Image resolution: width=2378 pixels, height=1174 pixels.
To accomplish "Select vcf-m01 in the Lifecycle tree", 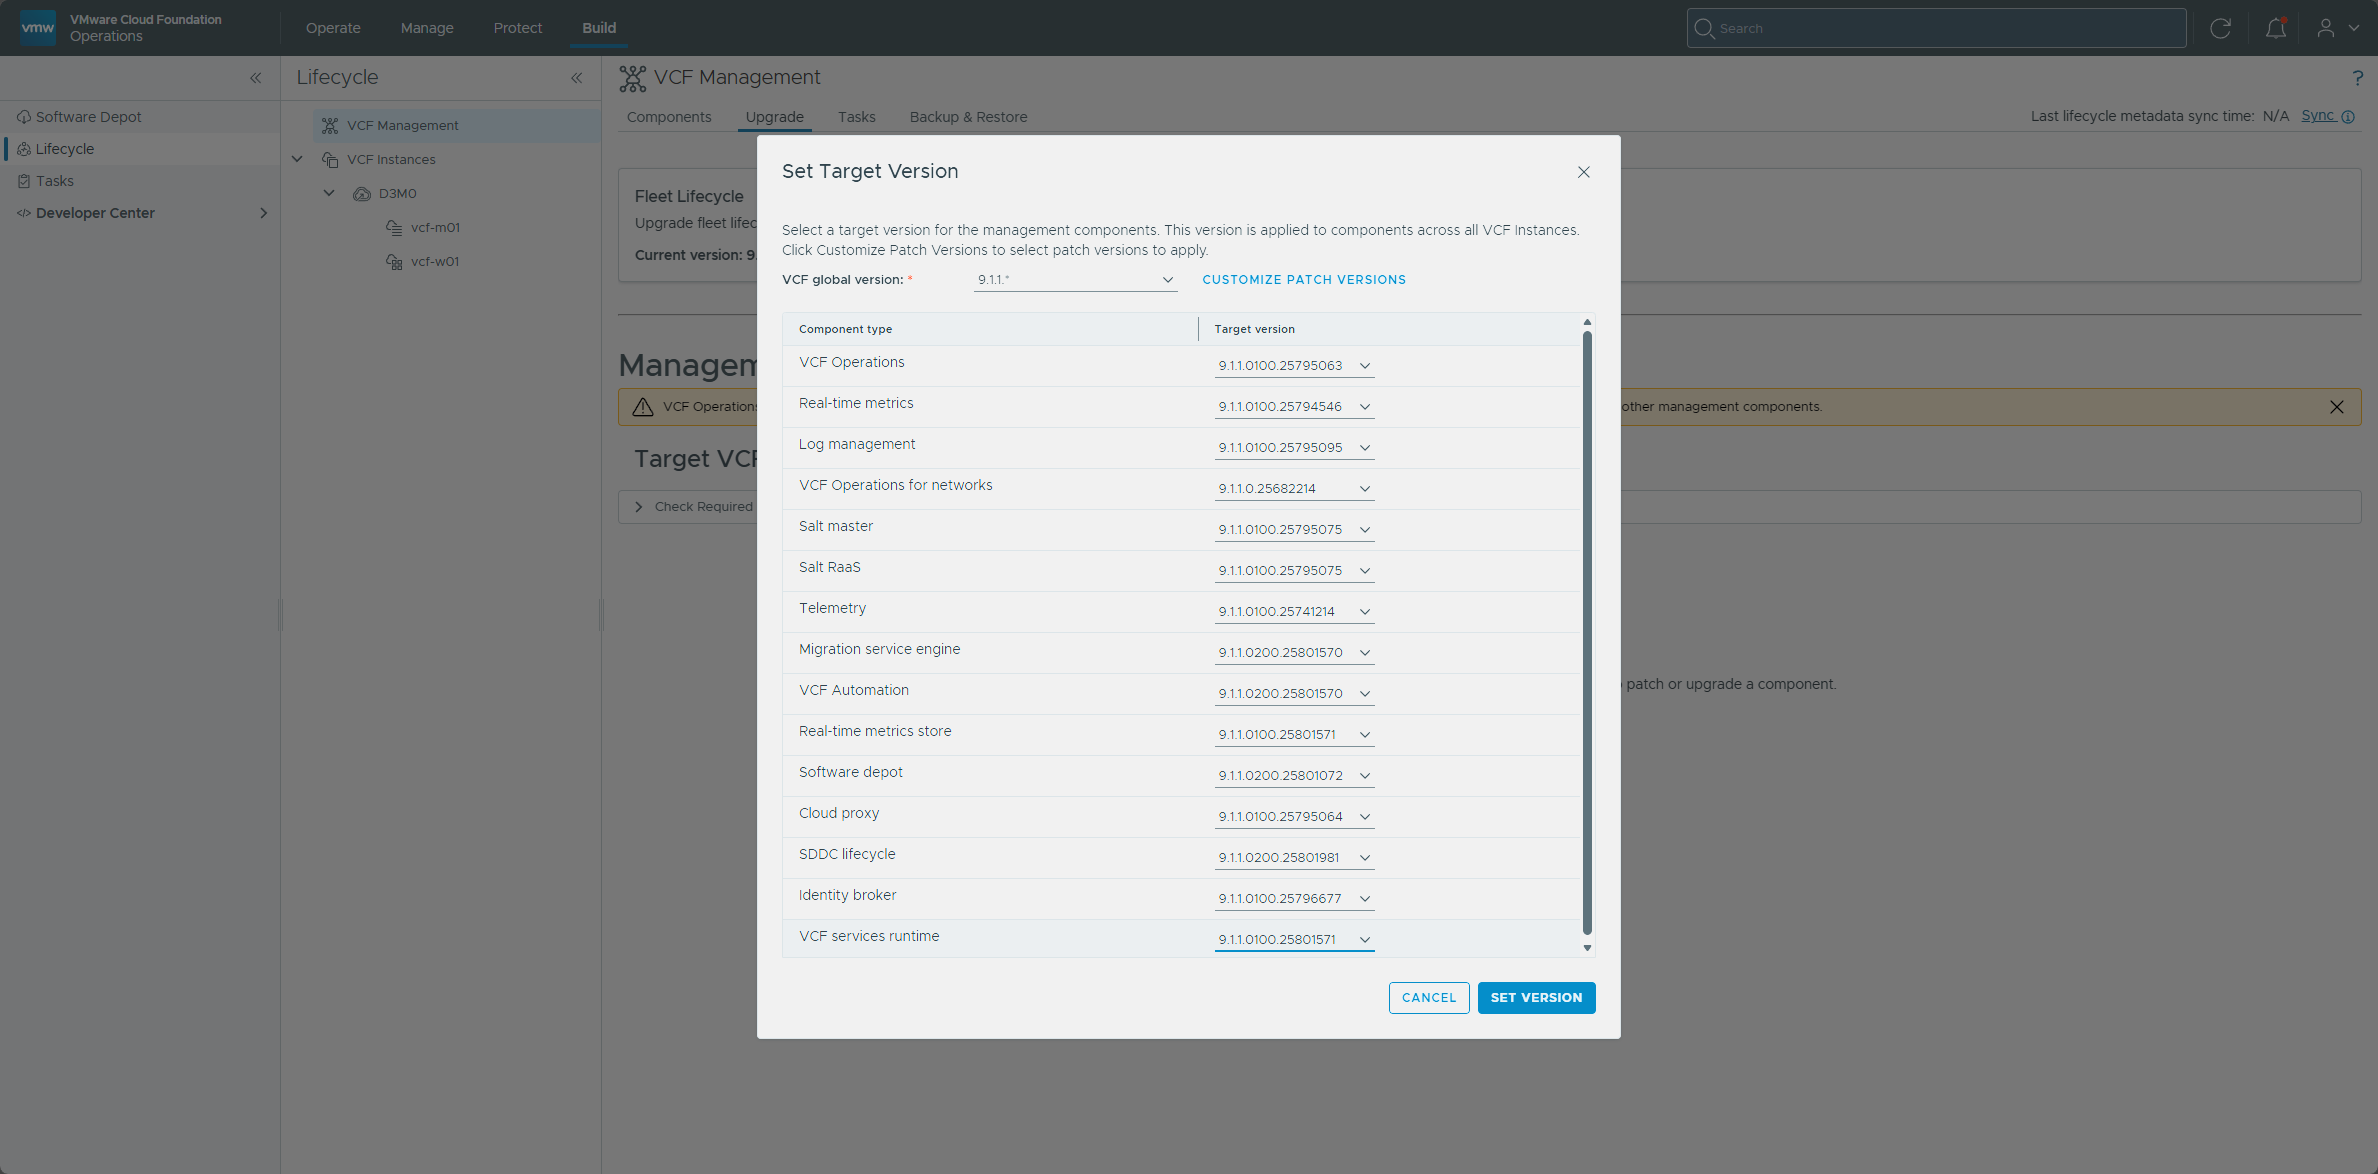I will [x=435, y=228].
